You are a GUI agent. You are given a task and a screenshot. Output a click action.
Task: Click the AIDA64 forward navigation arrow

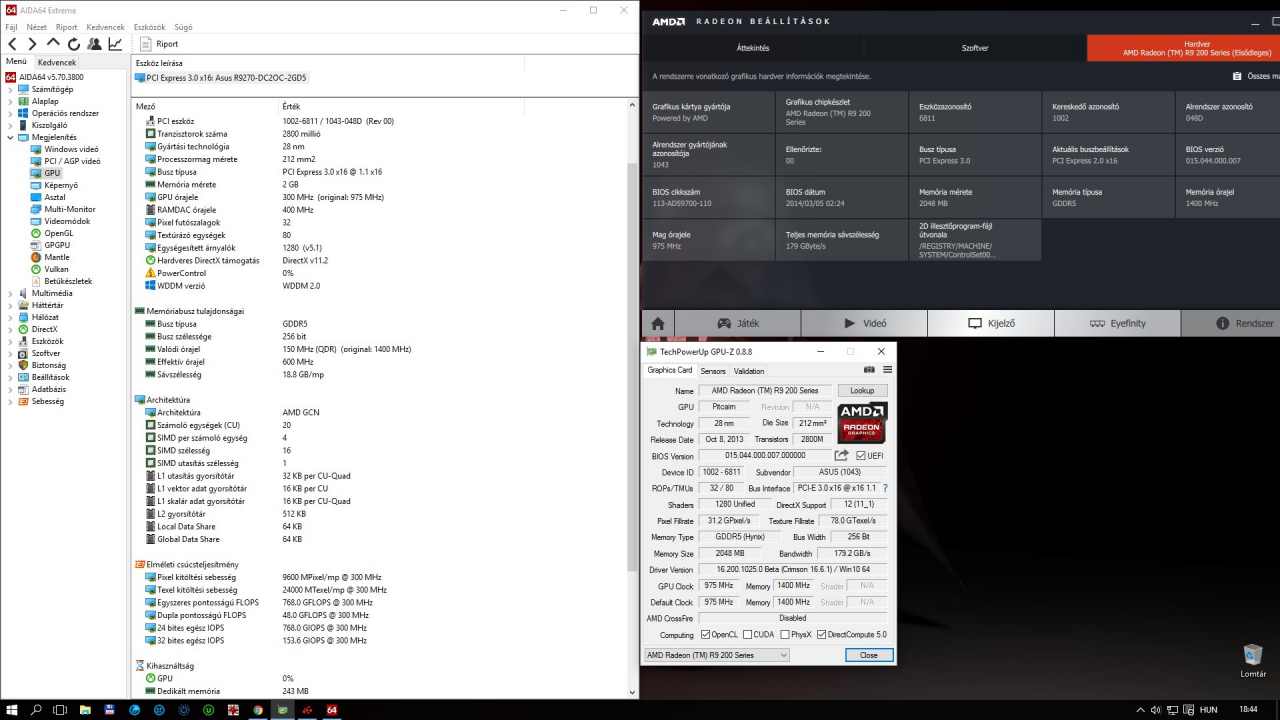click(32, 44)
